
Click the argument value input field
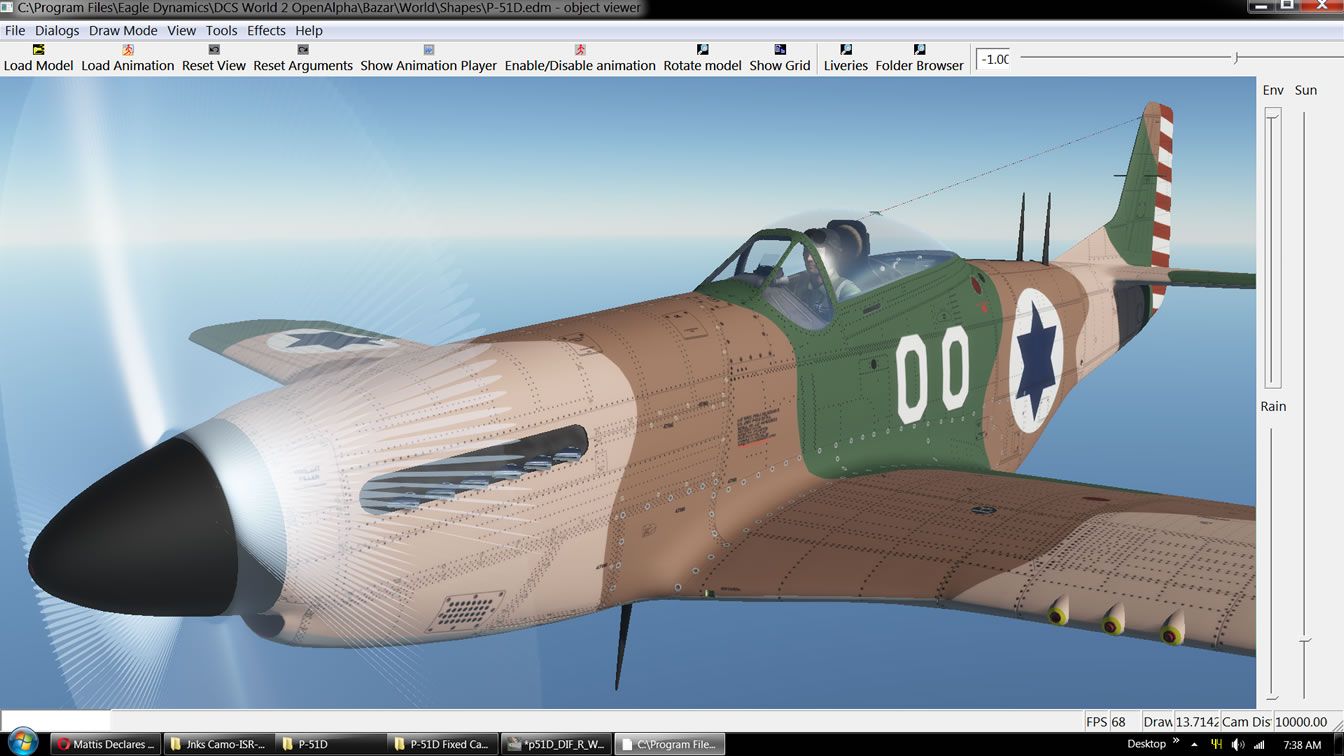[x=994, y=59]
